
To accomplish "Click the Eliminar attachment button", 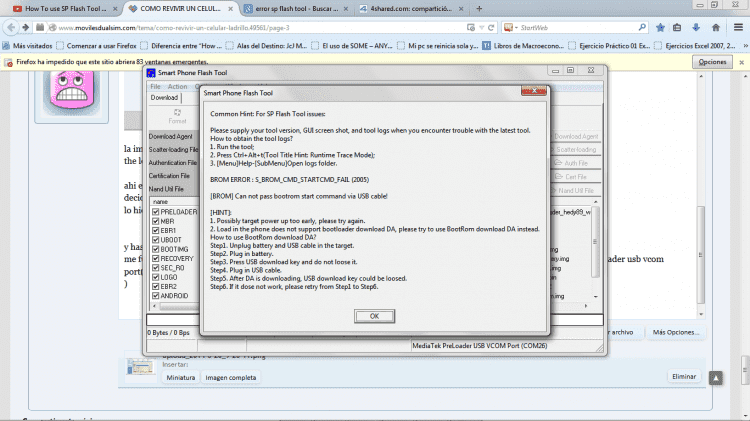I will pyautogui.click(x=684, y=377).
